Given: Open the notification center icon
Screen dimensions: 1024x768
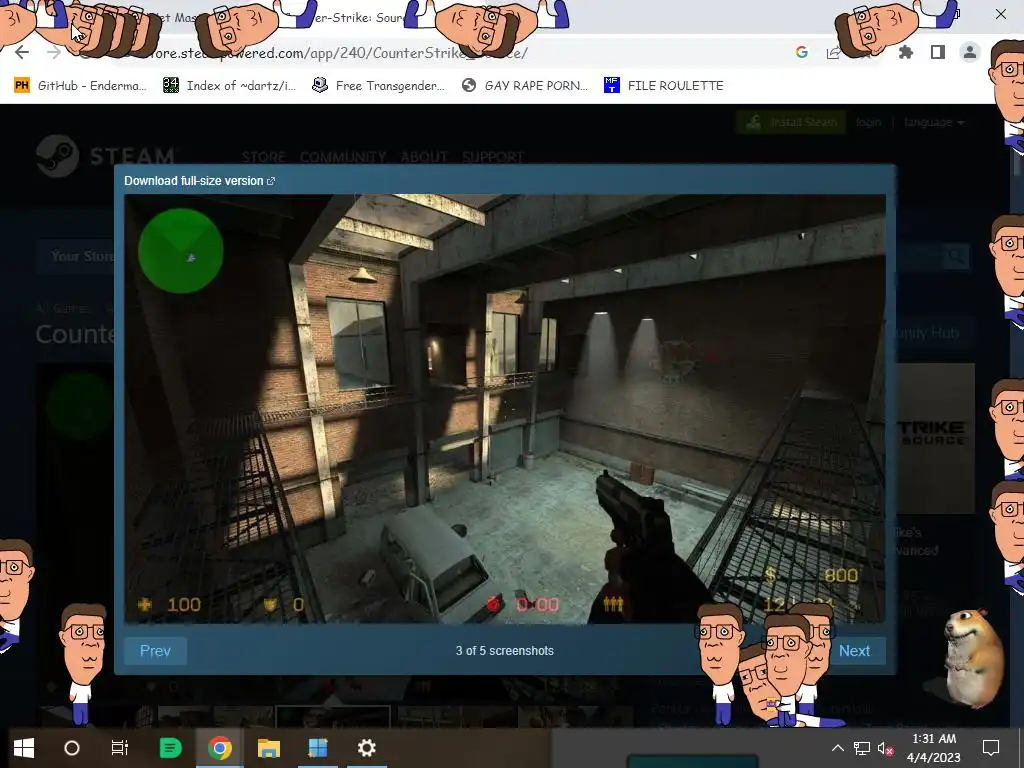Looking at the screenshot, I should tap(991, 748).
